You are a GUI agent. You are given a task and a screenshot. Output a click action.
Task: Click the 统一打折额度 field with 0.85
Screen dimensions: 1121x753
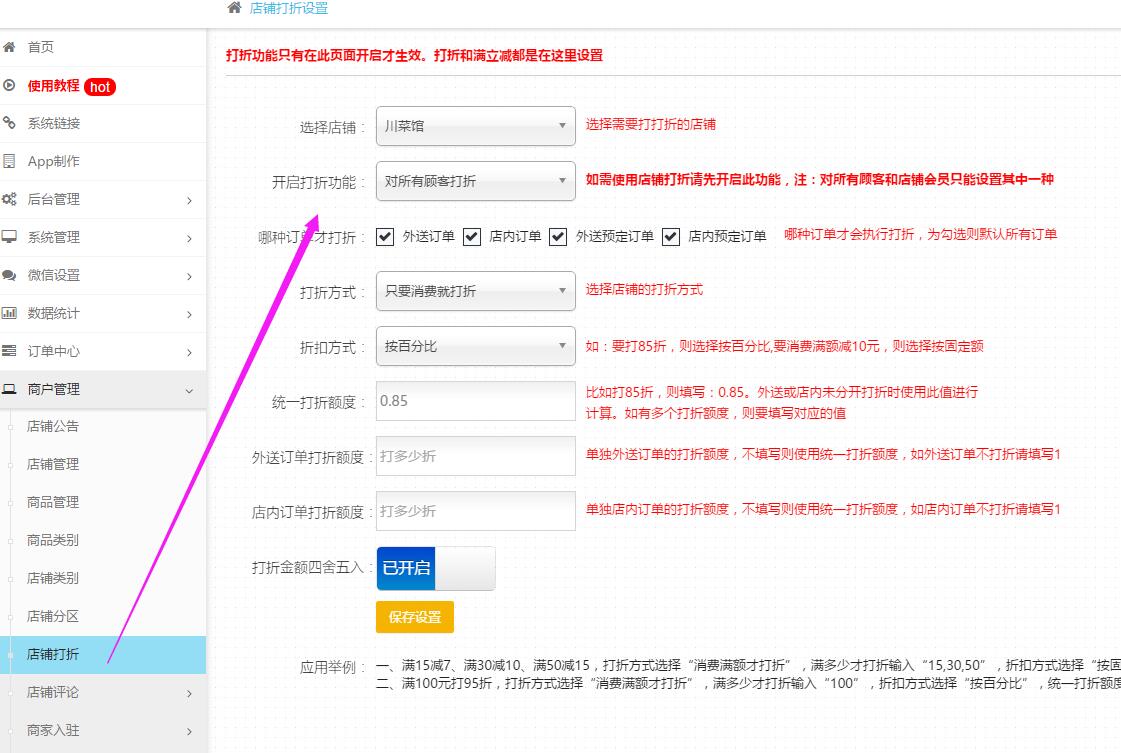(475, 401)
